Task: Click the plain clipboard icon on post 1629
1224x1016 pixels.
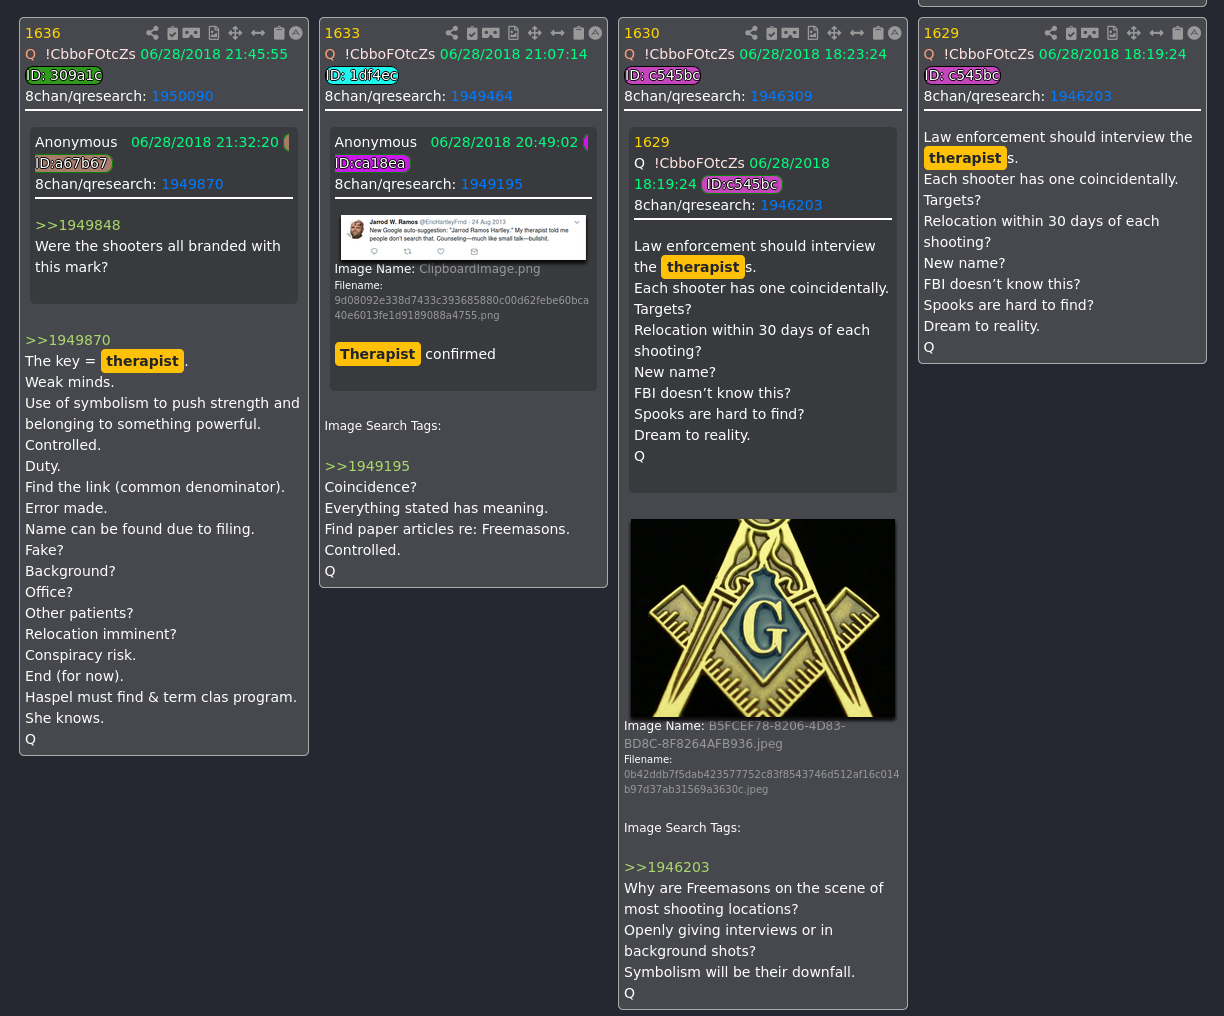Action: coord(1178,33)
